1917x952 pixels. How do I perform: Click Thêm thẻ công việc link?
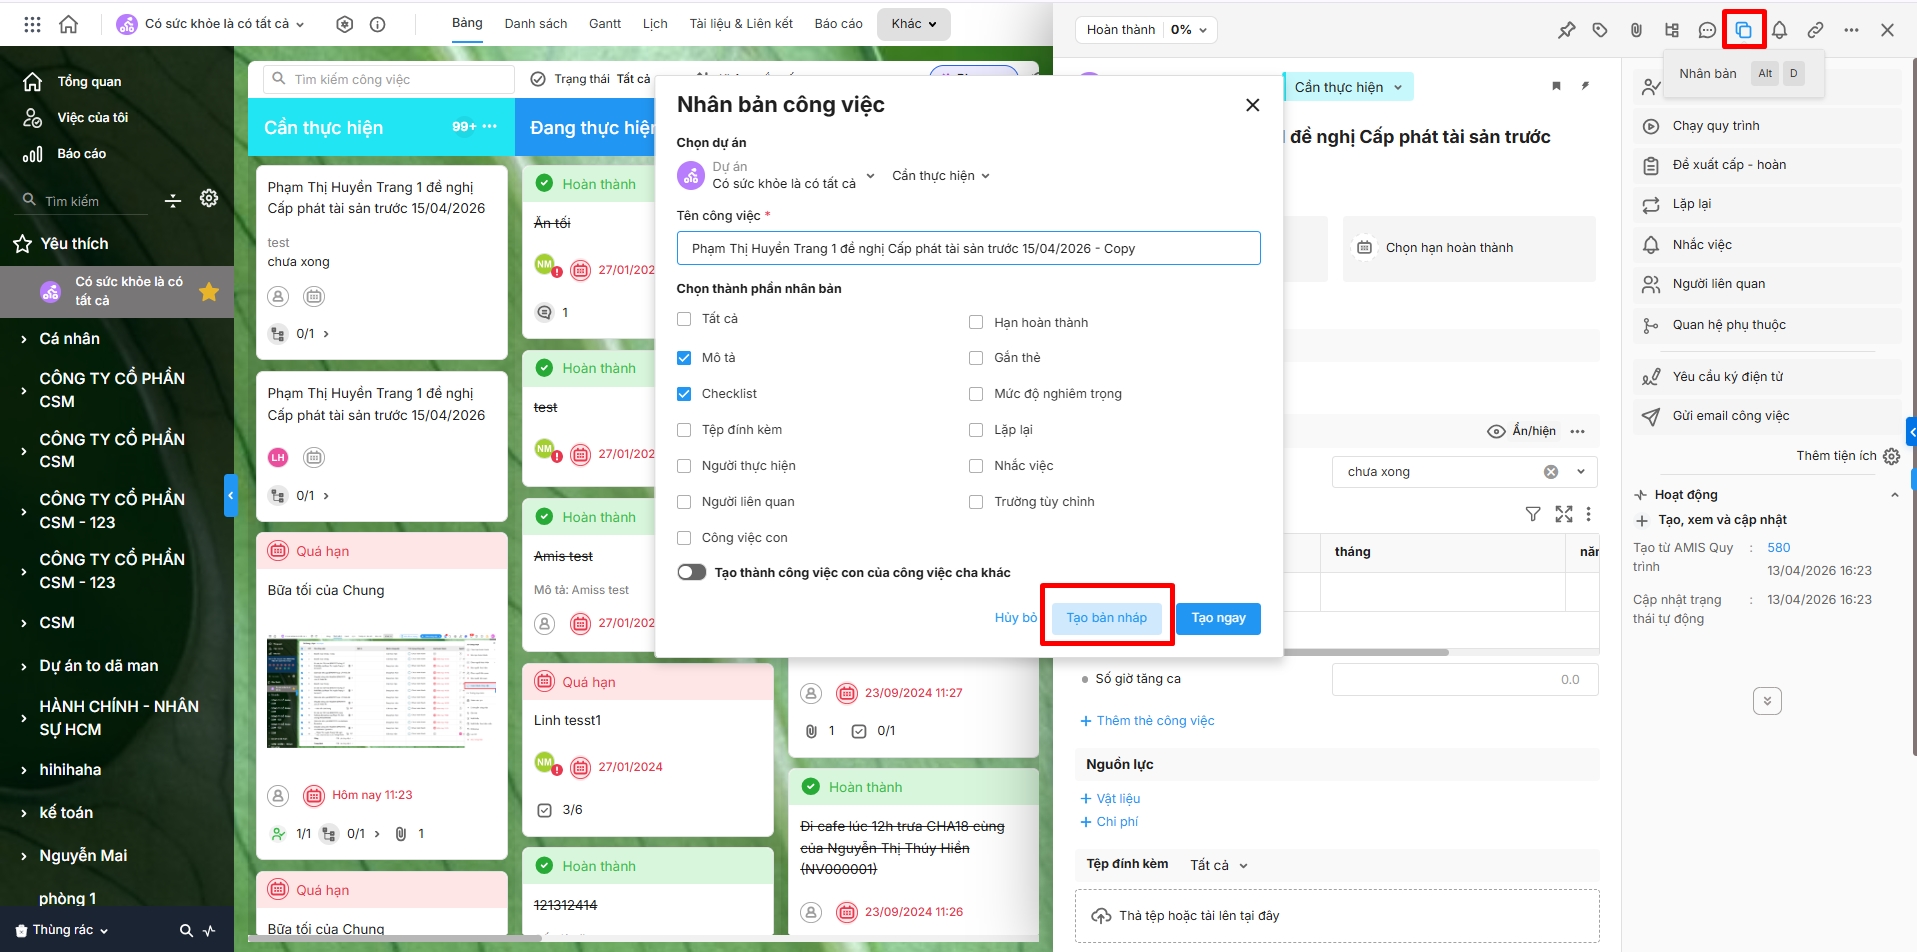[x=1147, y=721]
